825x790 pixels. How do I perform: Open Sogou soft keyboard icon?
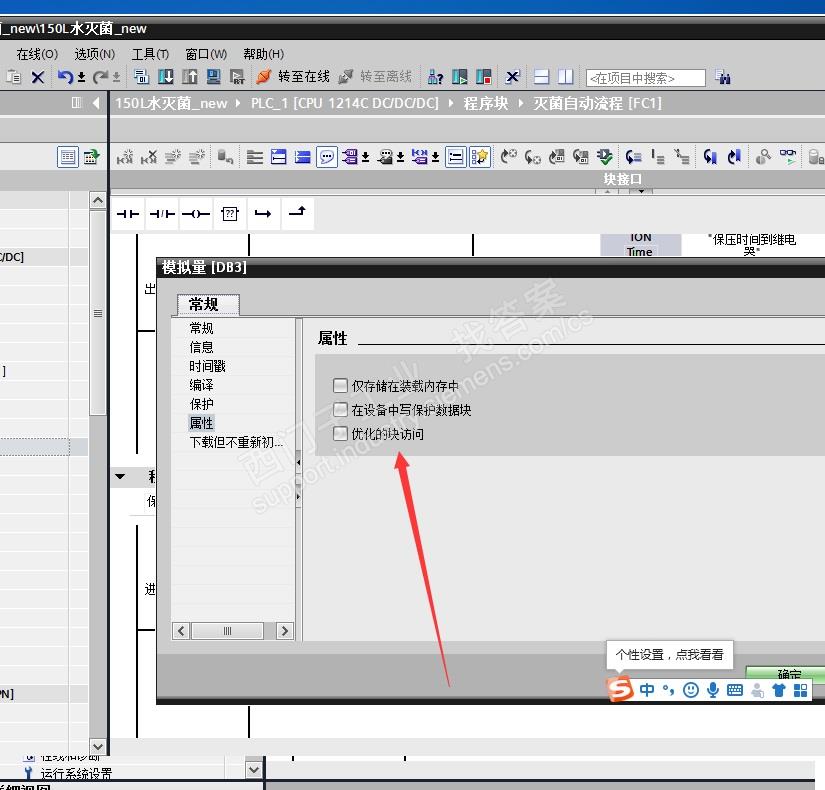(735, 689)
